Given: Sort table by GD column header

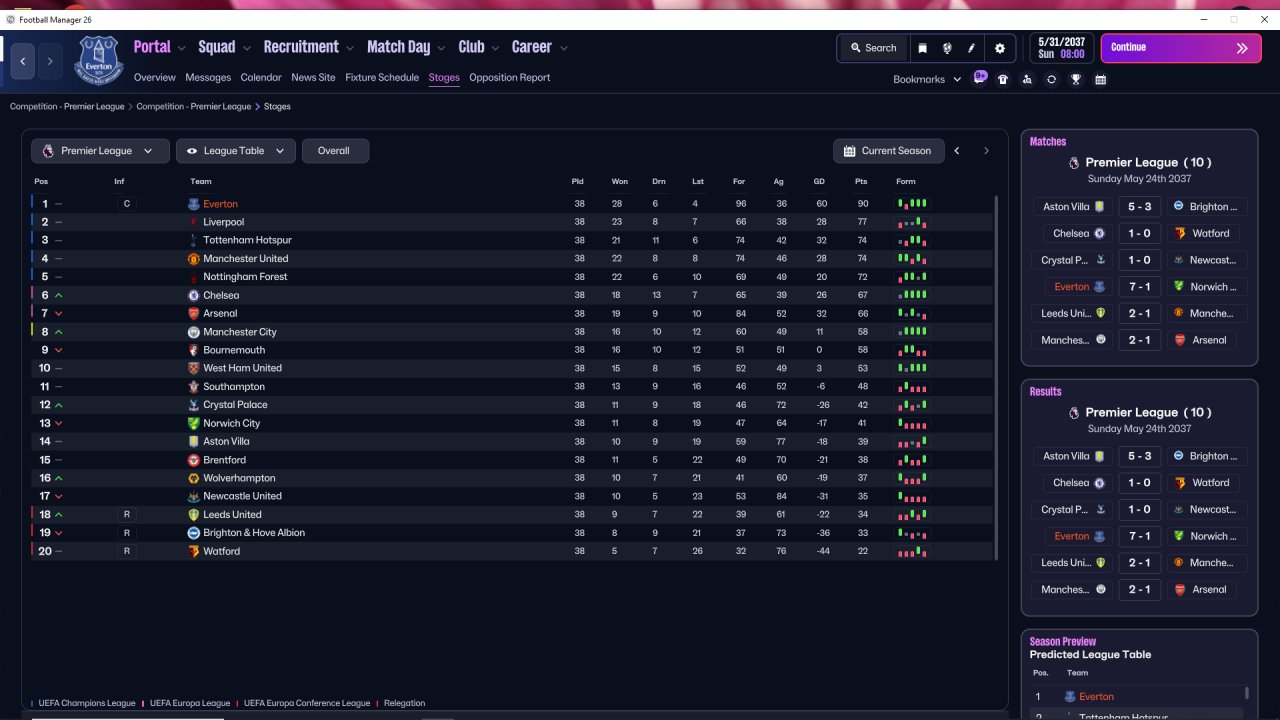Looking at the screenshot, I should 819,181.
